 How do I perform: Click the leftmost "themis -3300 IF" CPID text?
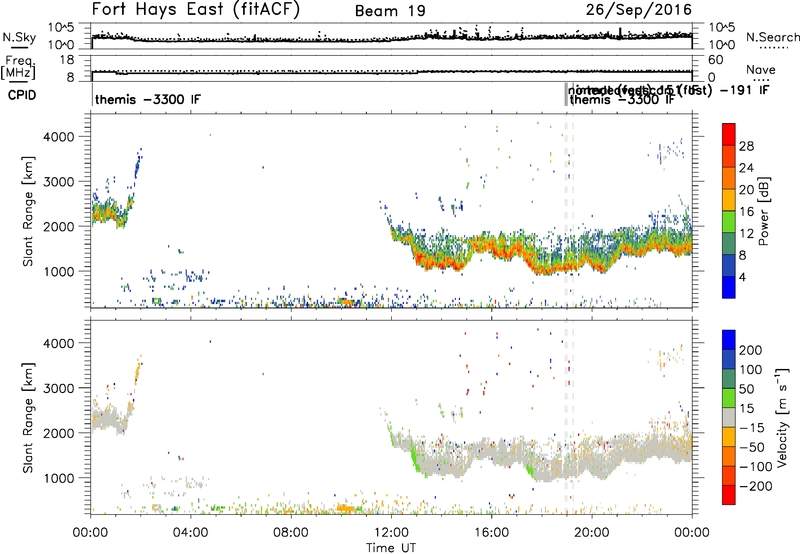148,99
